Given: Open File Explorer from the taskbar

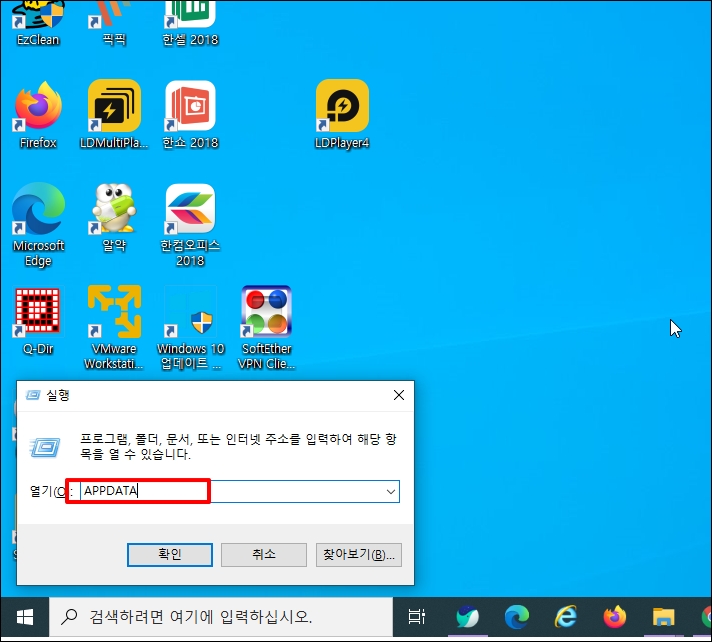Looking at the screenshot, I should (663, 617).
